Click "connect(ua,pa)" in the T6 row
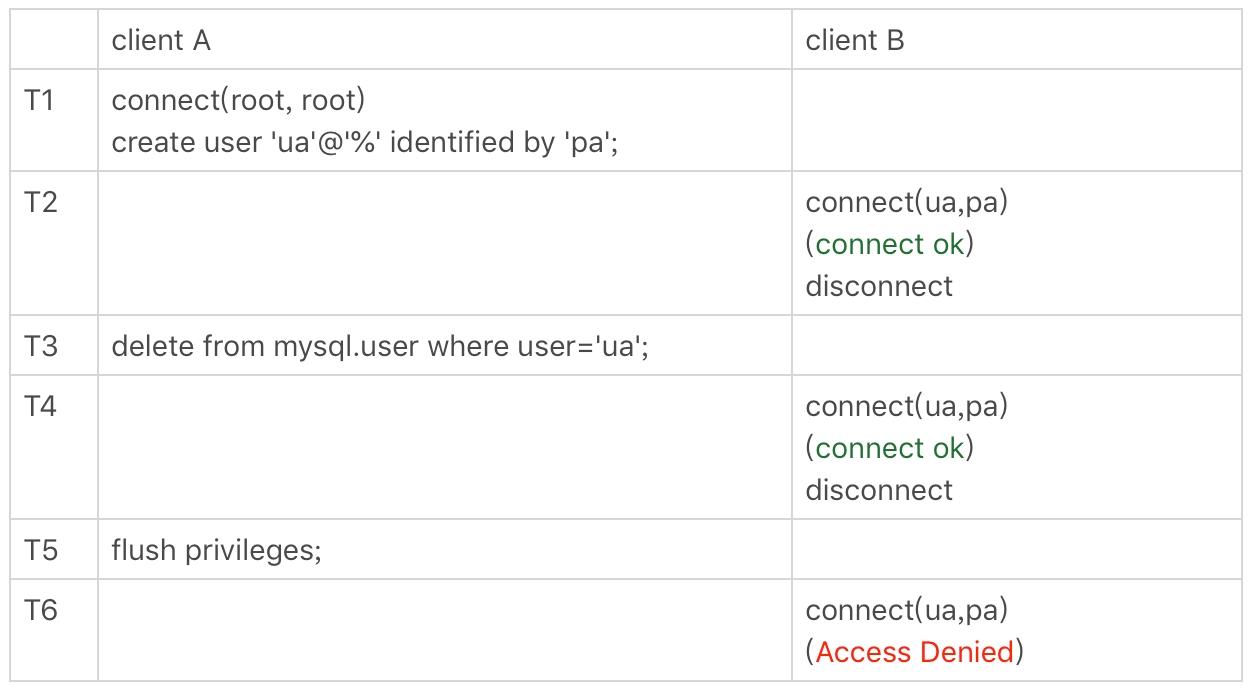Screen dimensions: 1250x690 click(906, 610)
